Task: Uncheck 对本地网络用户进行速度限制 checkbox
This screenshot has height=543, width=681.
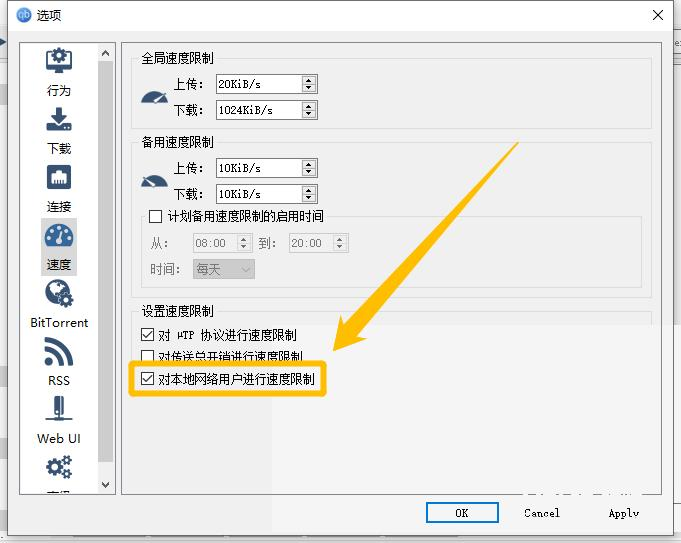Action: point(147,378)
